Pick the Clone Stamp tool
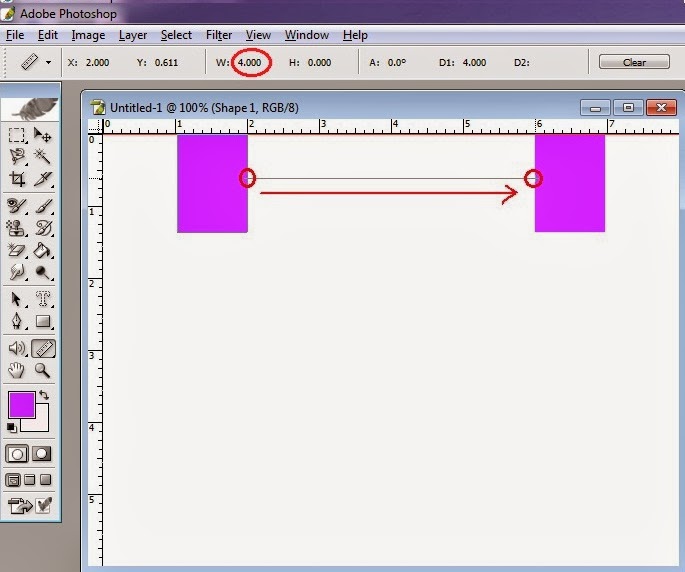Viewport: 685px width, 572px height. pos(17,228)
